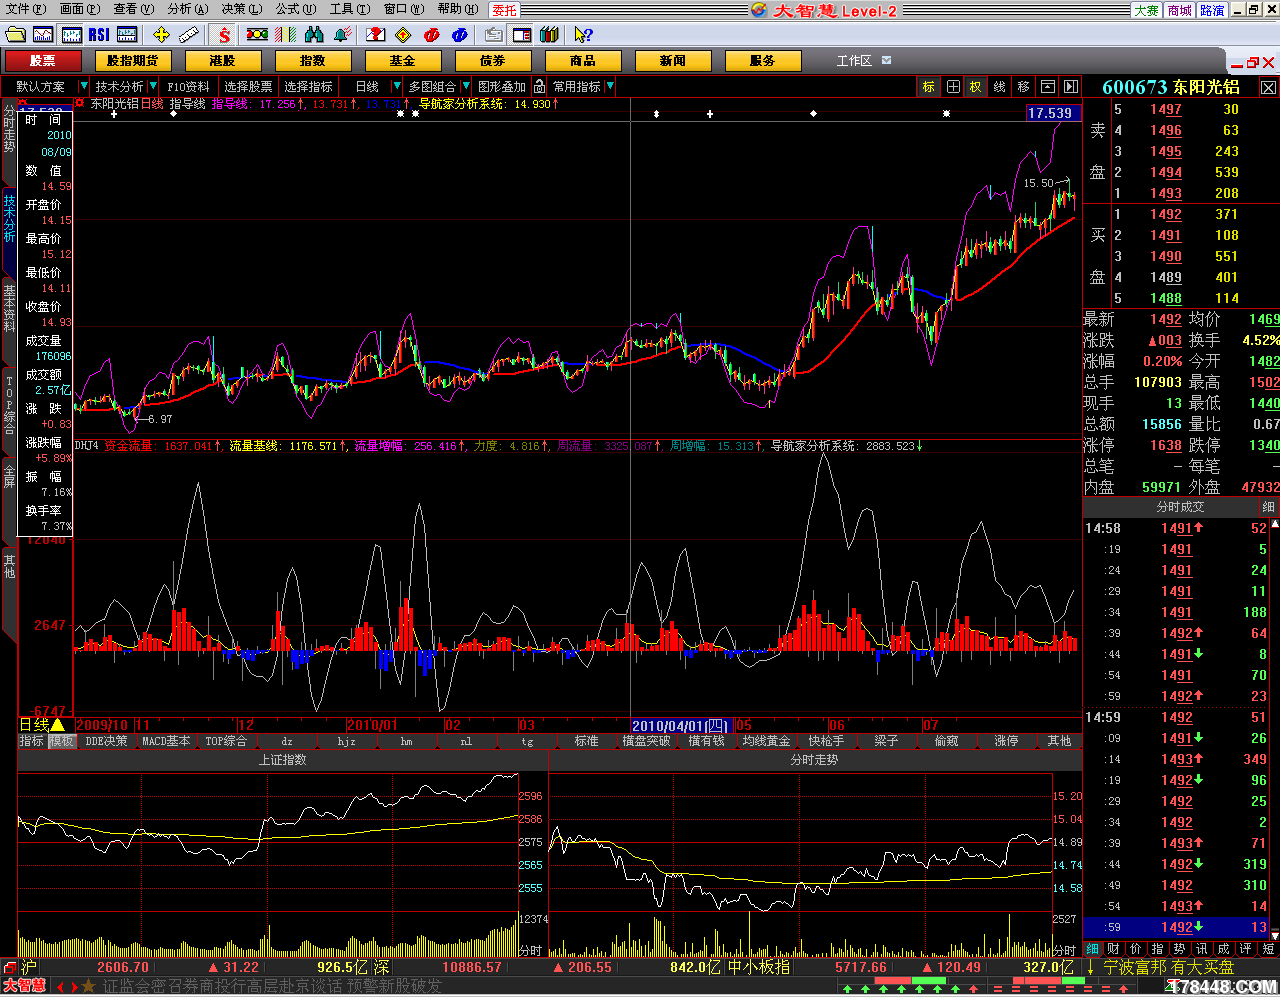Screen dimensions: 1280x997
Task: Click the 标 mark toggle button
Action: coord(928,87)
